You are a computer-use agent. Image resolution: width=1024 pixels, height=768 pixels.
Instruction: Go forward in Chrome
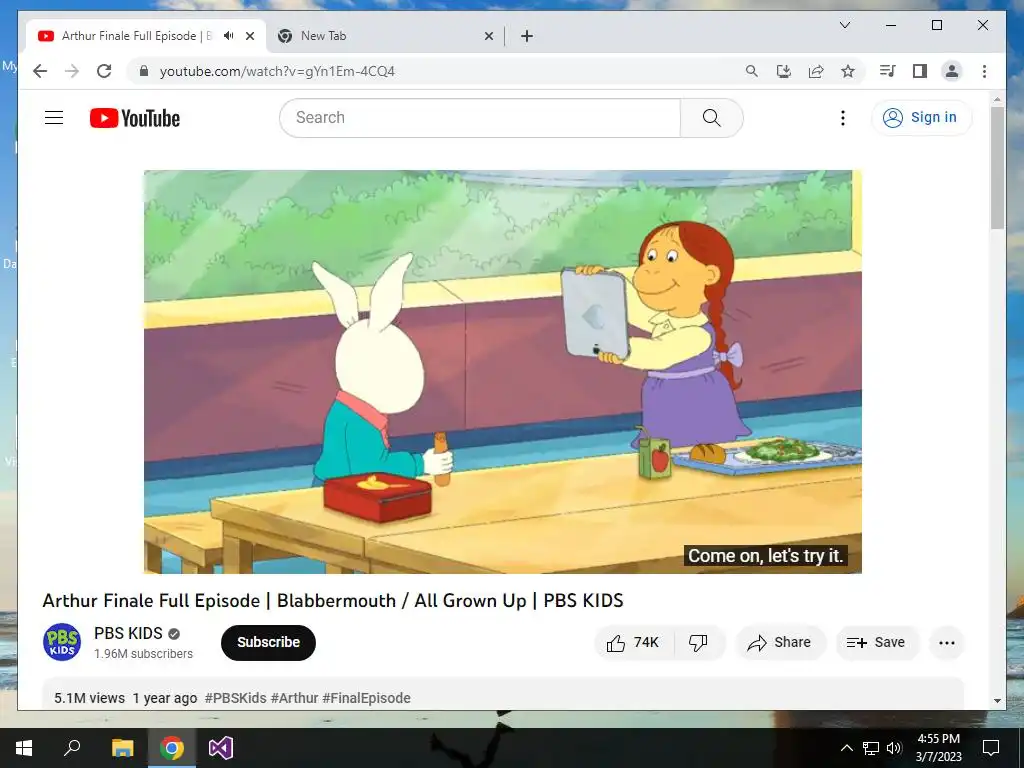coord(72,71)
